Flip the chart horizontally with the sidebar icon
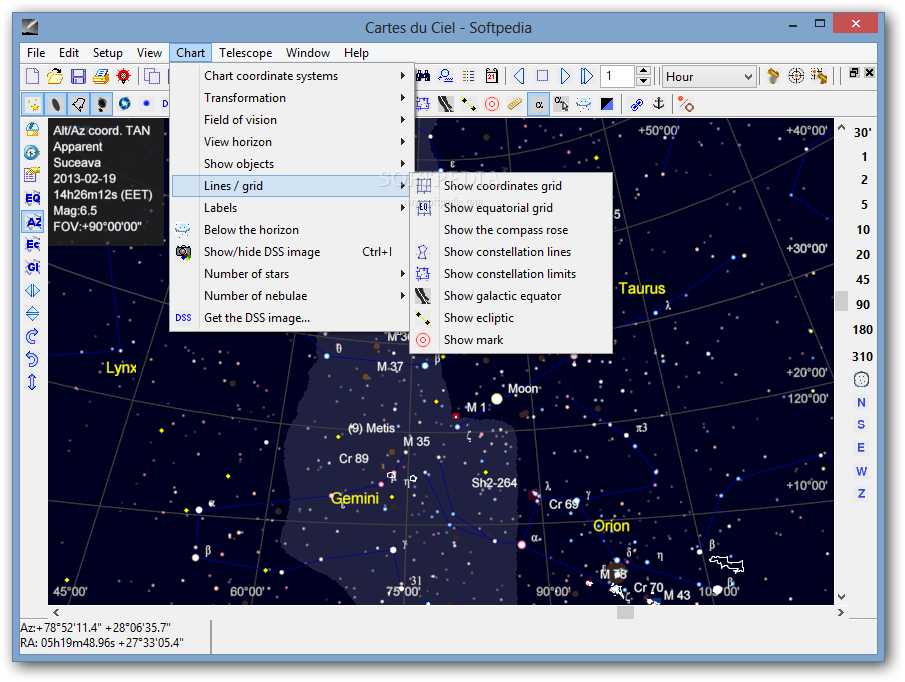This screenshot has width=905, height=682. pos(32,290)
